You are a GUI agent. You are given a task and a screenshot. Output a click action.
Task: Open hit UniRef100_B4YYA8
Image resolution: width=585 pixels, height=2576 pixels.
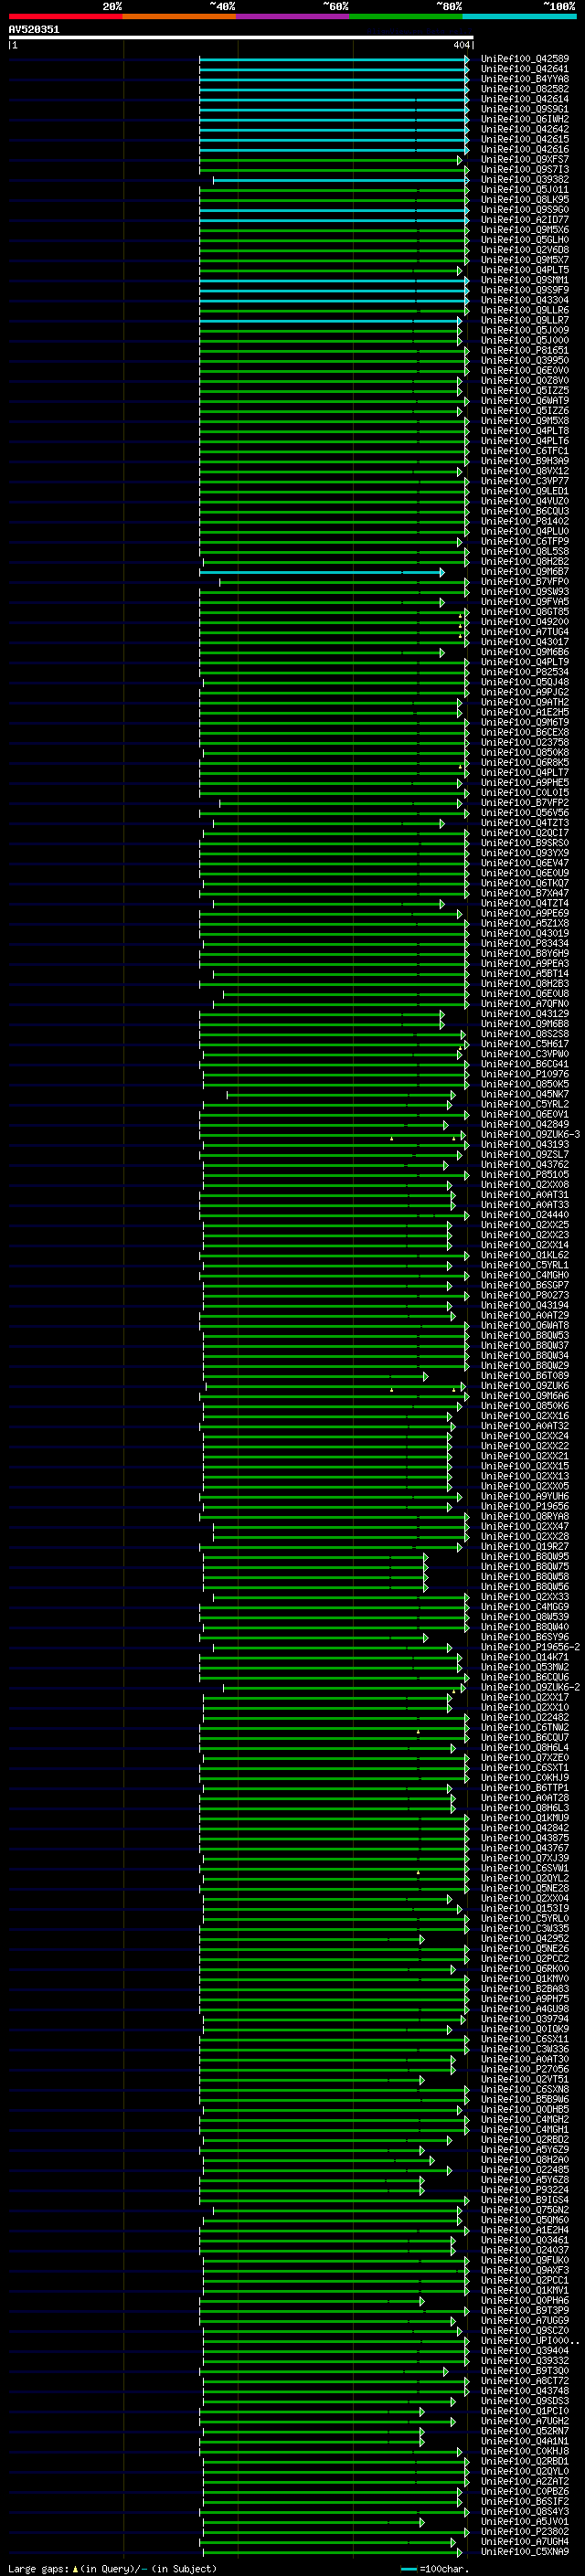[525, 79]
